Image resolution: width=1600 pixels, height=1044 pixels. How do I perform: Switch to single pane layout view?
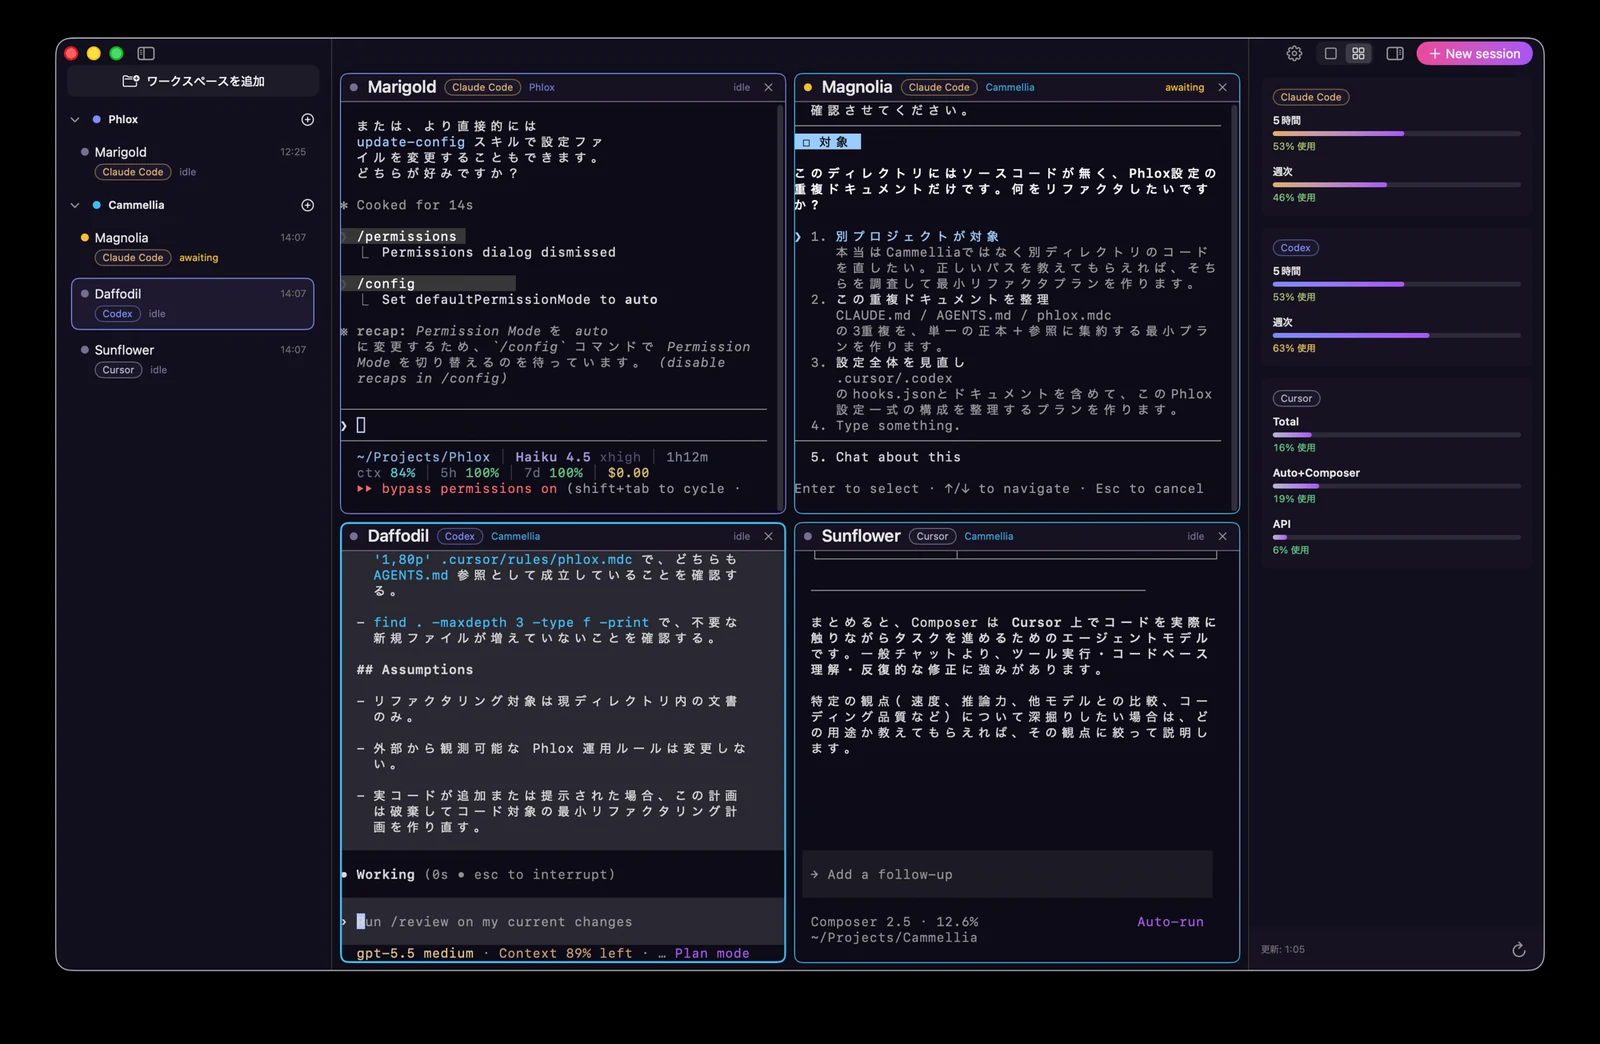tap(1330, 53)
